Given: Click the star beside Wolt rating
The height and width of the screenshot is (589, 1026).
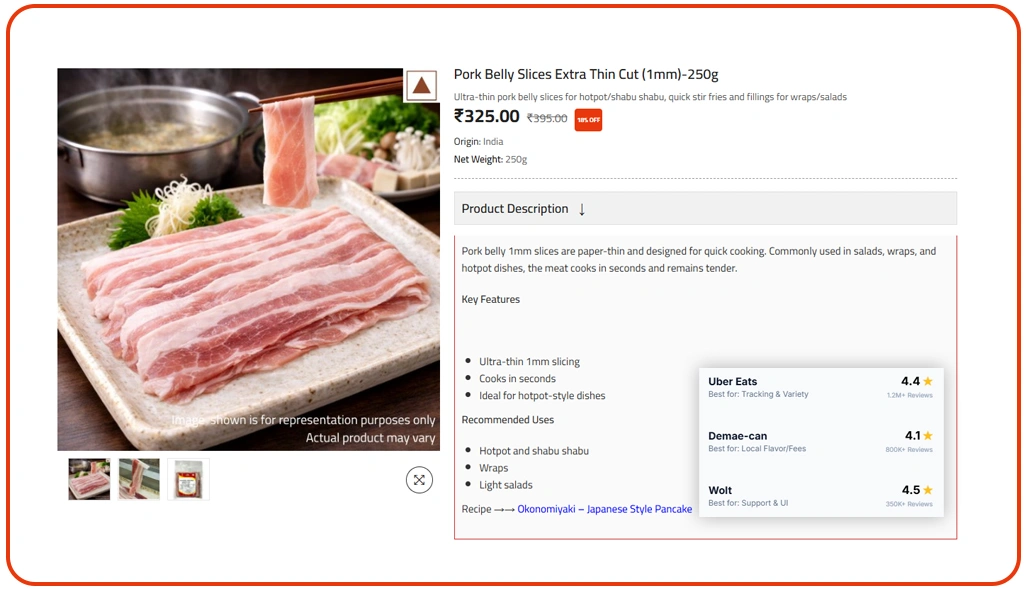Looking at the screenshot, I should pos(927,490).
